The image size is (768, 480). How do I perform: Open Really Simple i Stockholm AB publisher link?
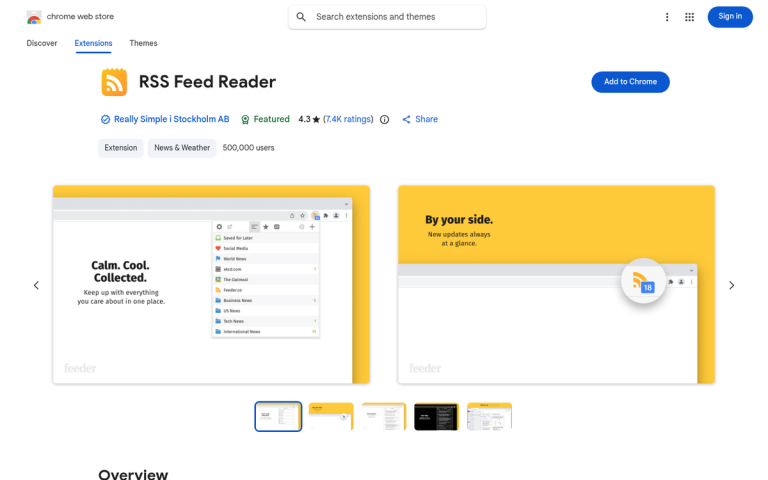pyautogui.click(x=171, y=119)
